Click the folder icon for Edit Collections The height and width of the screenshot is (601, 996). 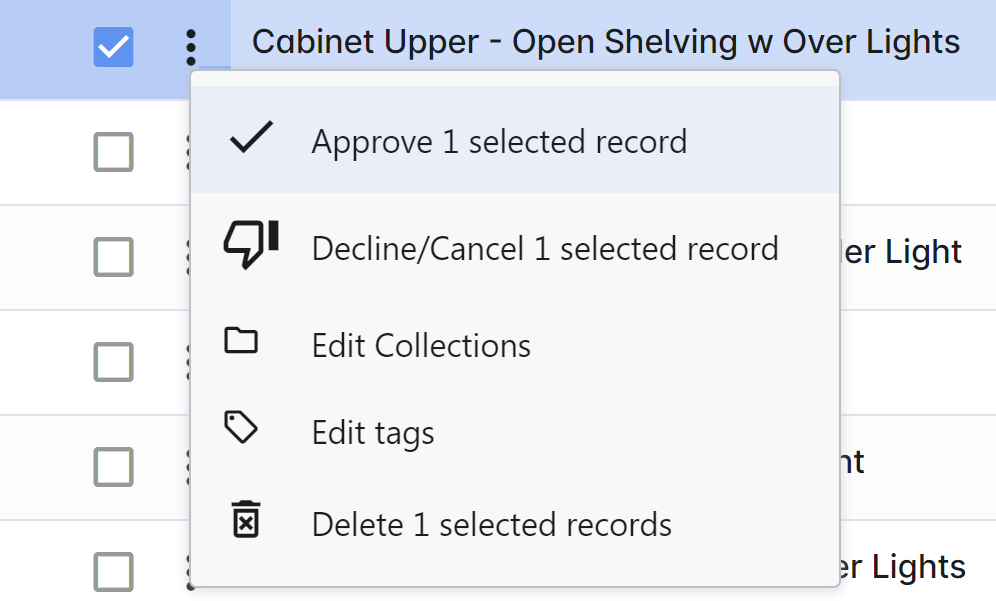pyautogui.click(x=241, y=342)
